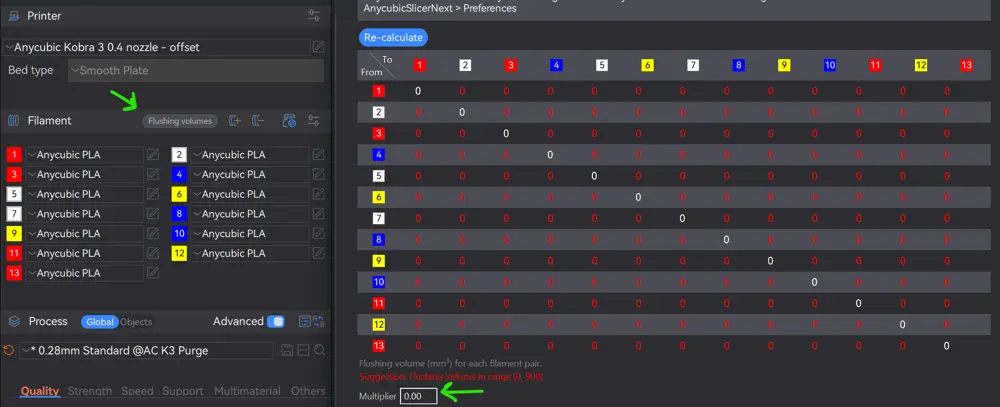Switch to the Multimaterial tab

(247, 391)
